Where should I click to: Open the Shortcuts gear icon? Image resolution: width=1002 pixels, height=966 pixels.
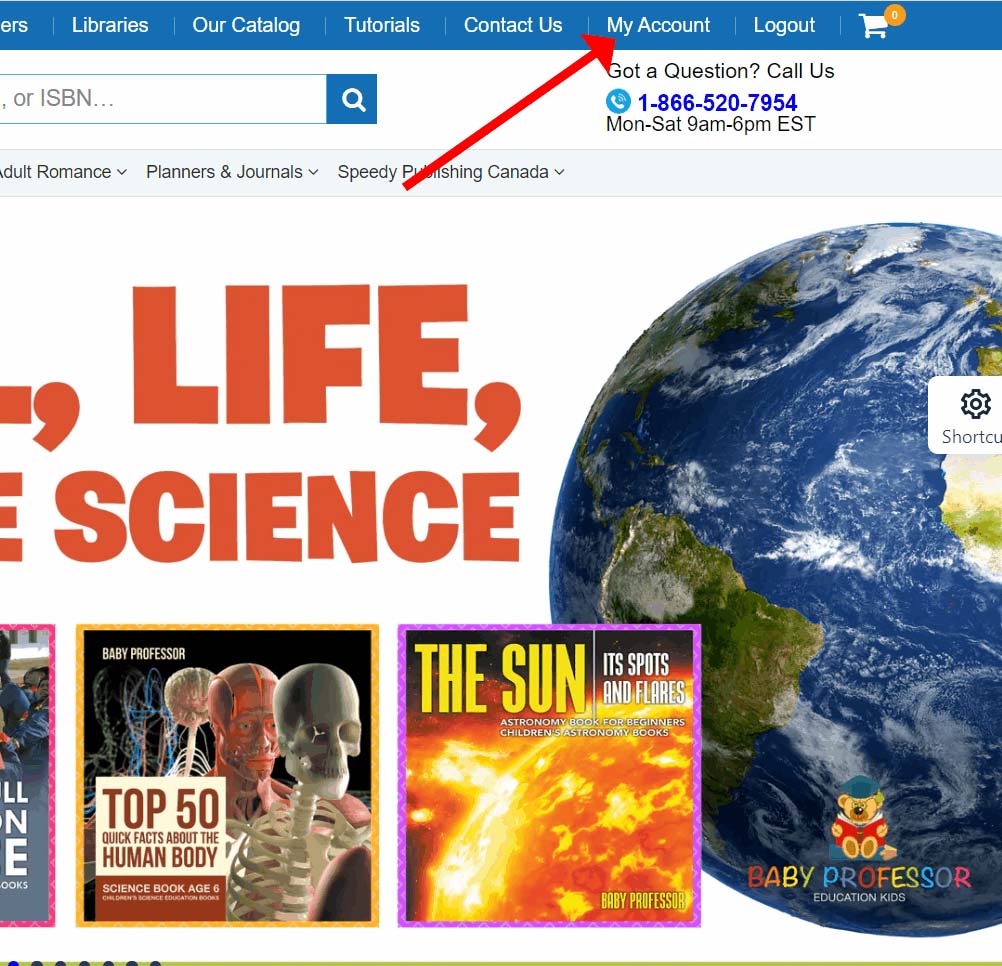975,404
